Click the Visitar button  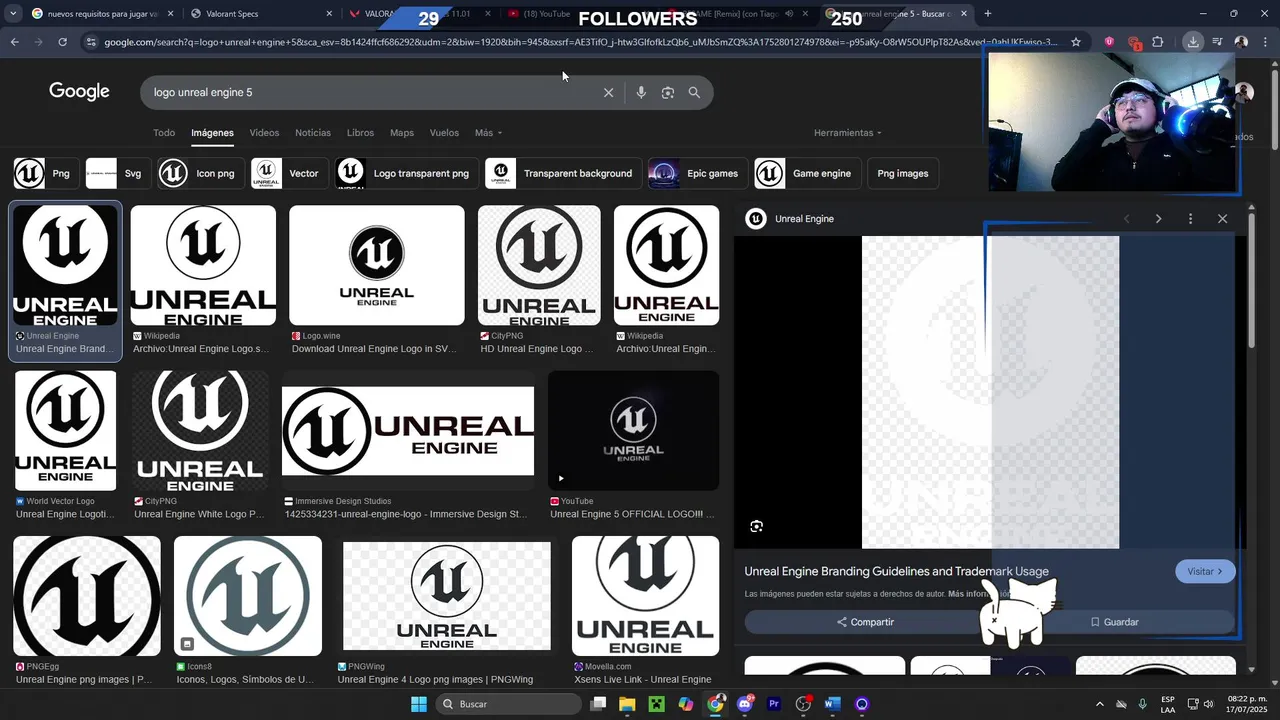click(1205, 571)
